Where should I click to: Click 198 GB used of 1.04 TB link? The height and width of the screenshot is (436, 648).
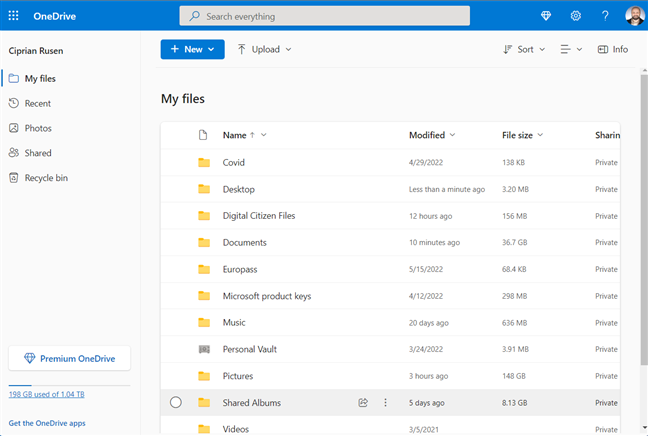46,394
